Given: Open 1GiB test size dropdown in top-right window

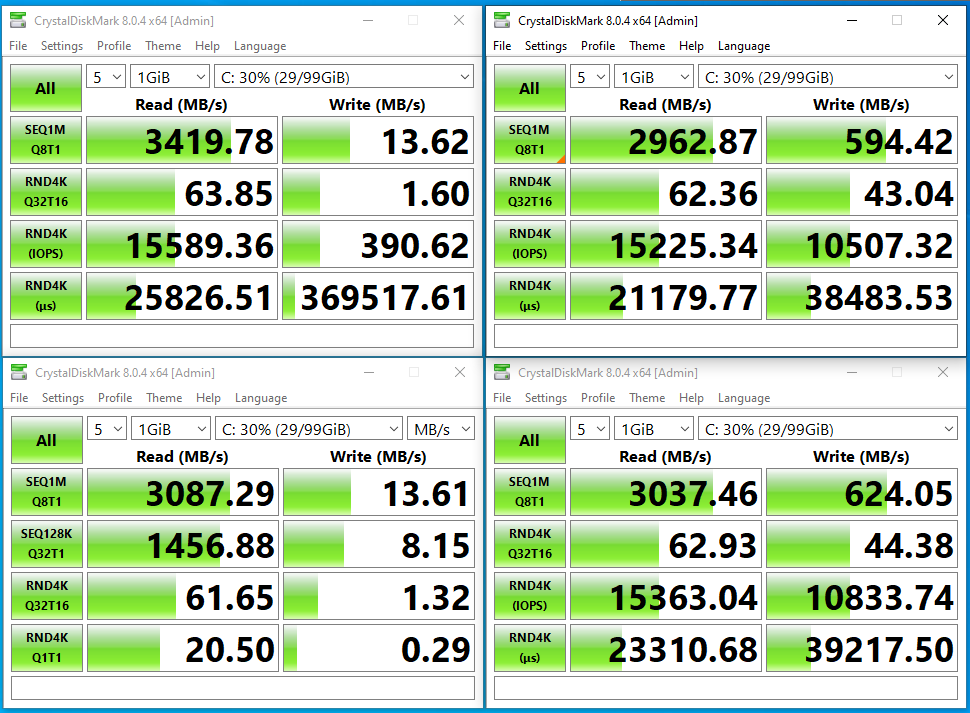Looking at the screenshot, I should 653,77.
